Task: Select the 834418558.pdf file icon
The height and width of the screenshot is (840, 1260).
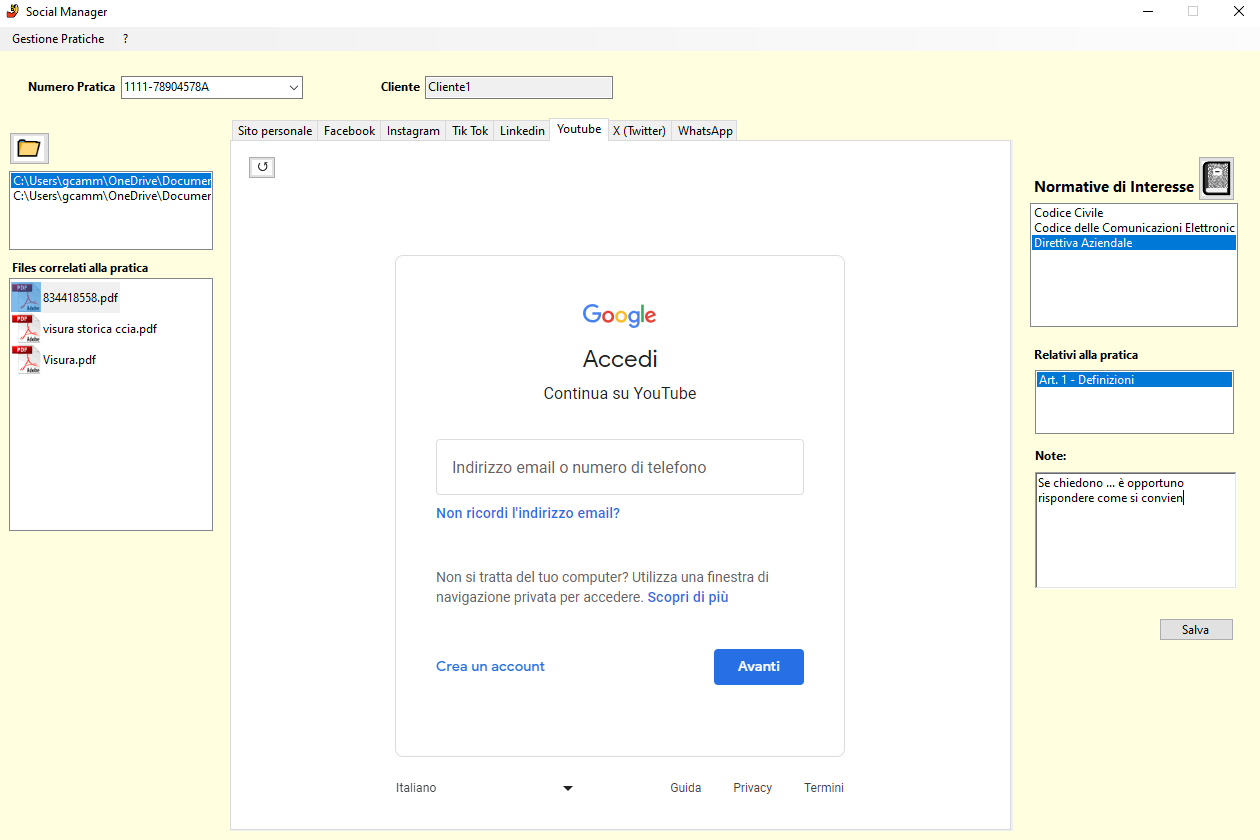Action: [x=26, y=297]
